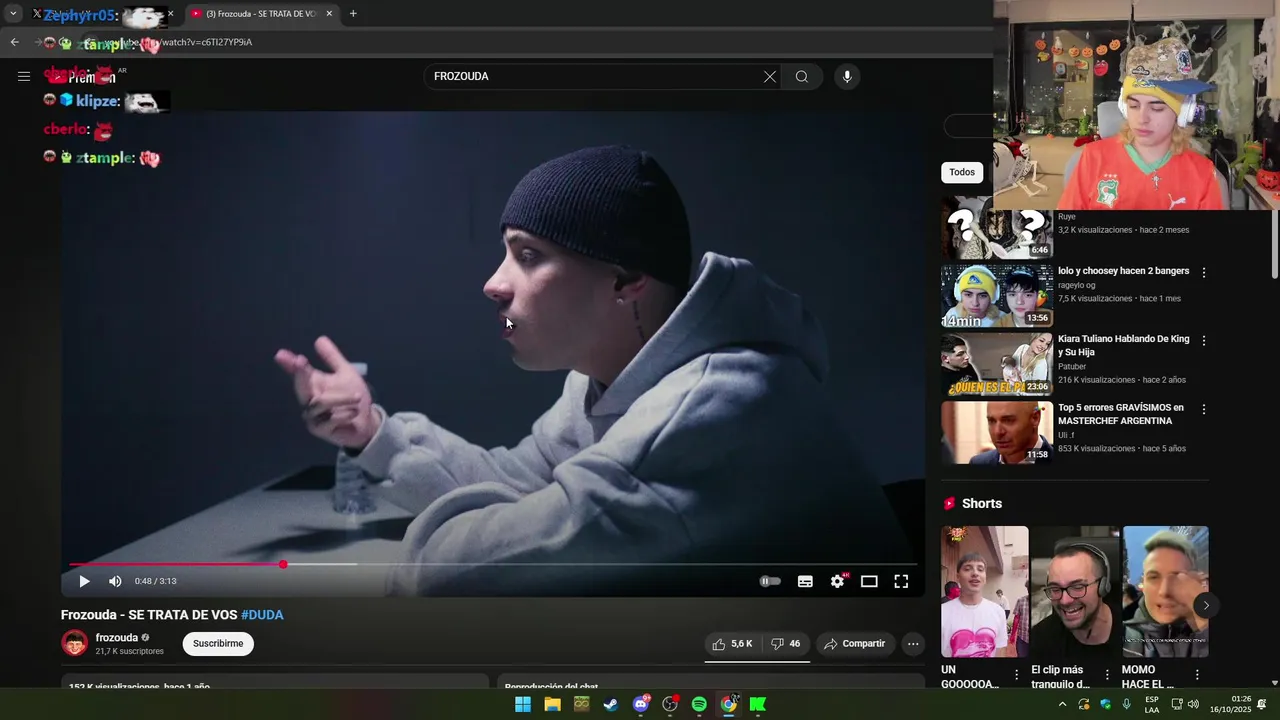Open Windows Start menu
Viewport: 1280px width, 720px height.
523,704
